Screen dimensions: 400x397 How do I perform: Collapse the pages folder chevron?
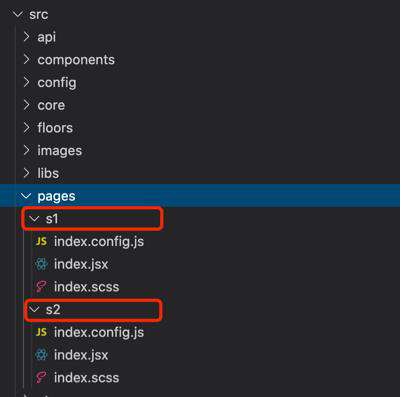pyautogui.click(x=26, y=196)
